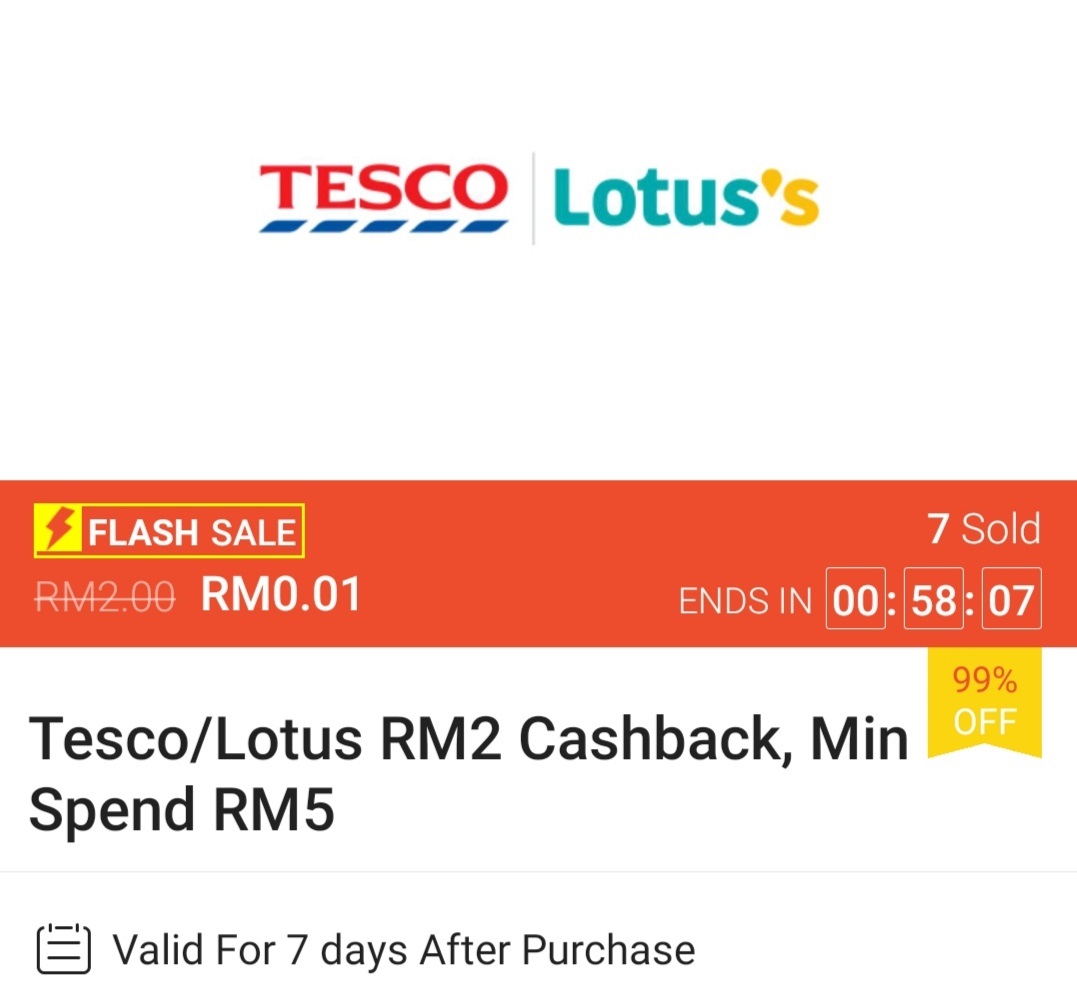
Task: Tap the Min Spend RM5 title line
Action: [182, 810]
